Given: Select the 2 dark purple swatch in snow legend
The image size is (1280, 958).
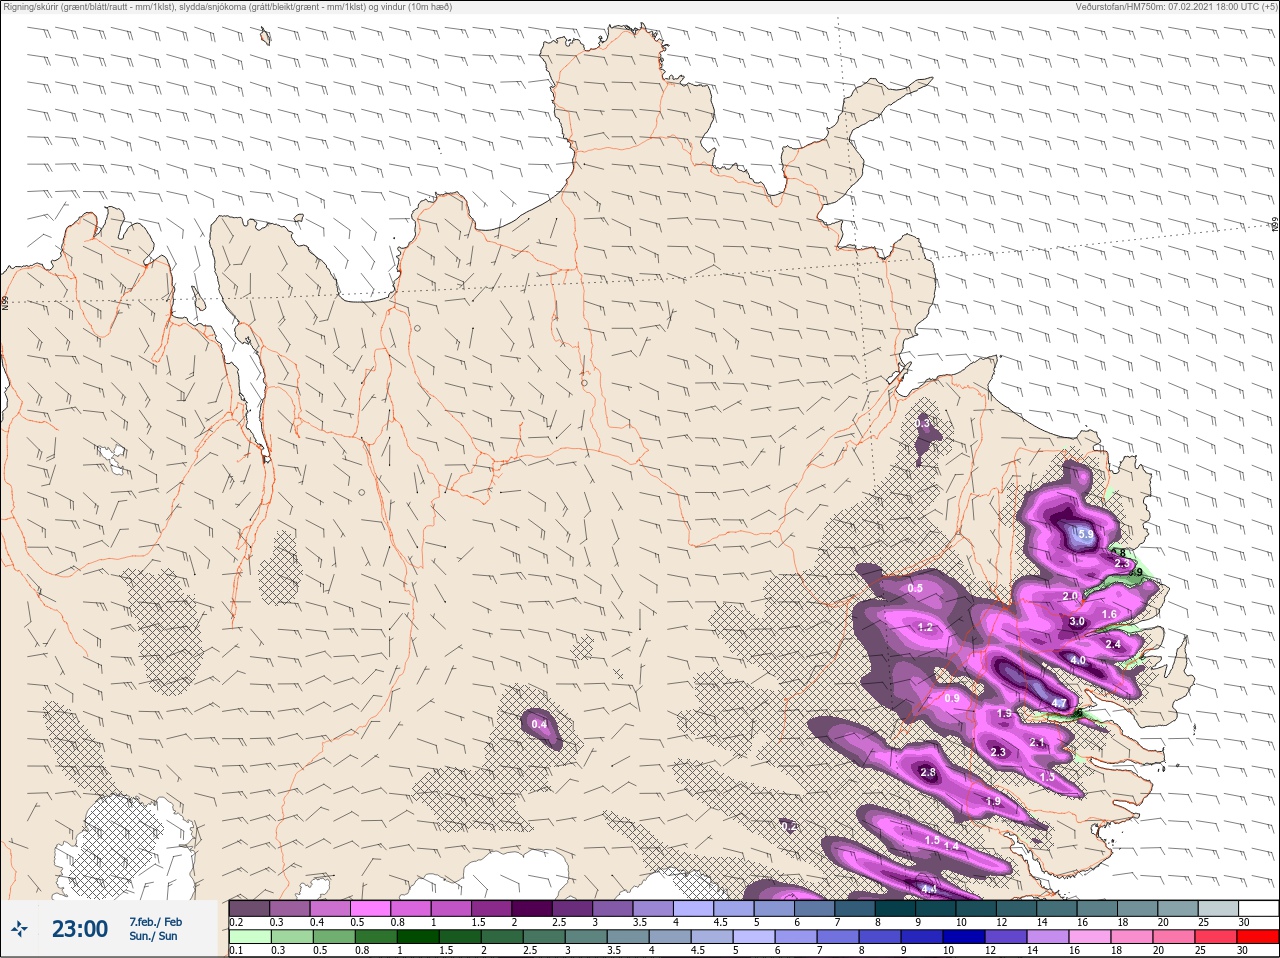Looking at the screenshot, I should click(532, 908).
